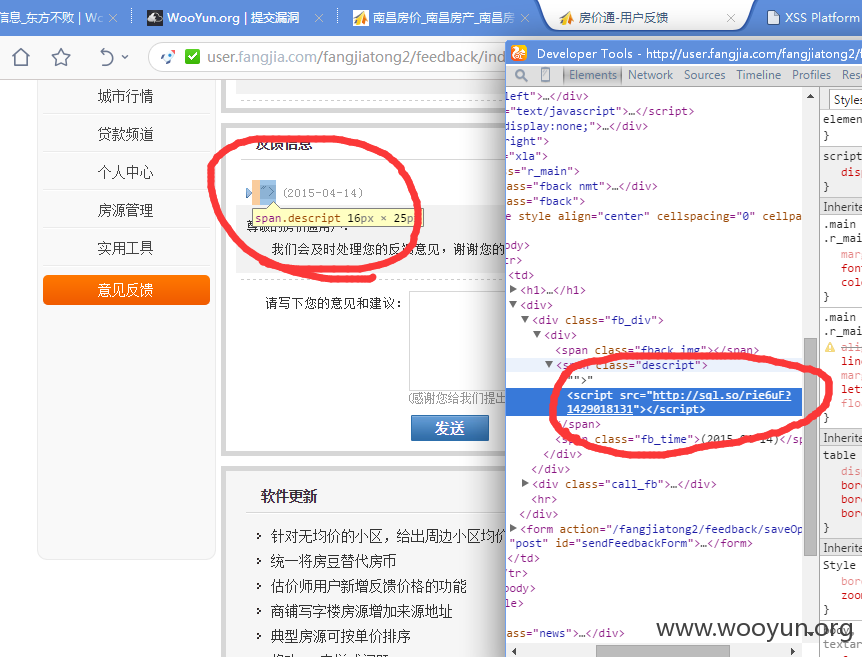Close 南昌房价 browser tab
The image size is (862, 657).
coord(525,18)
